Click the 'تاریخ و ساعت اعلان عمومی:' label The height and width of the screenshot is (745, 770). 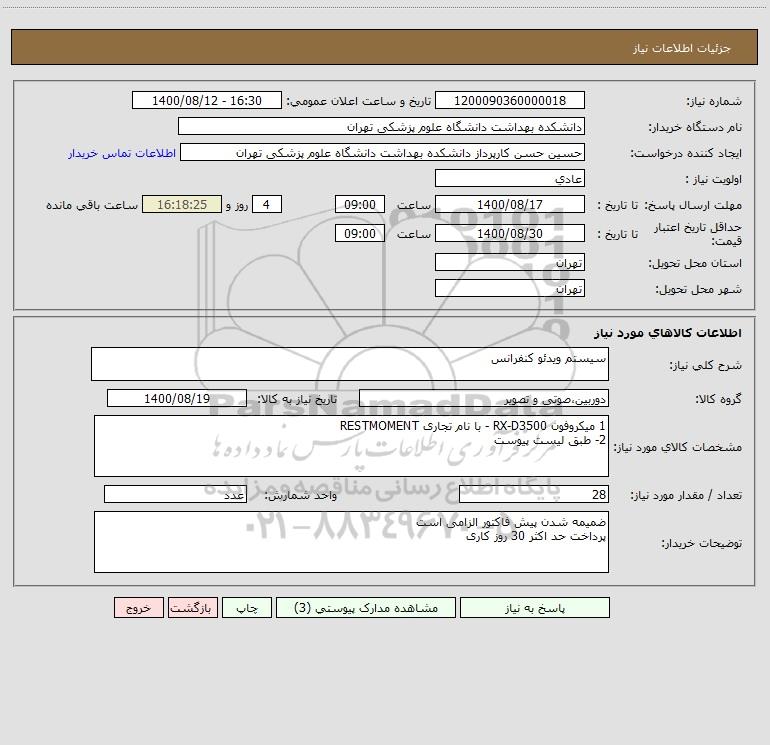tap(359, 101)
